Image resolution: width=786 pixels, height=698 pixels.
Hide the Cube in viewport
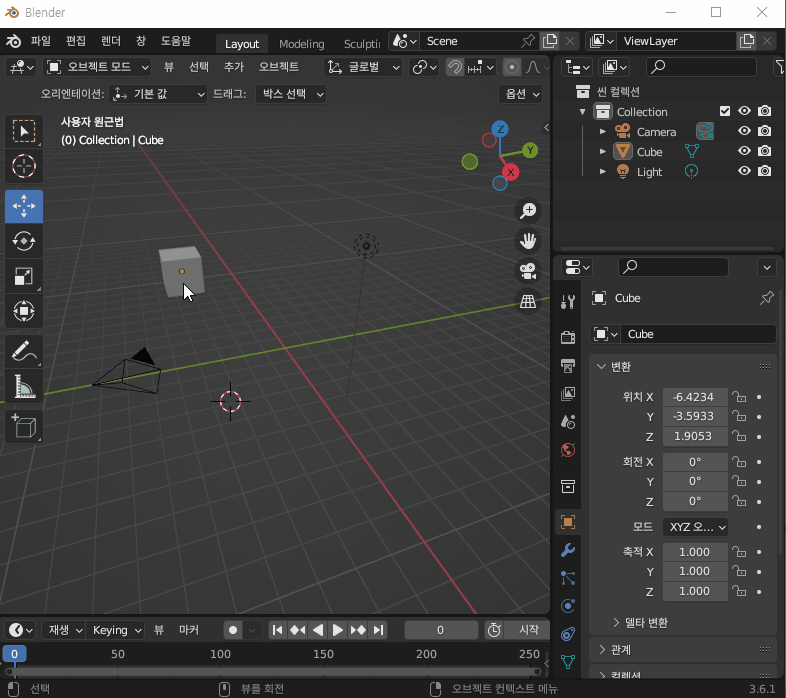[744, 151]
